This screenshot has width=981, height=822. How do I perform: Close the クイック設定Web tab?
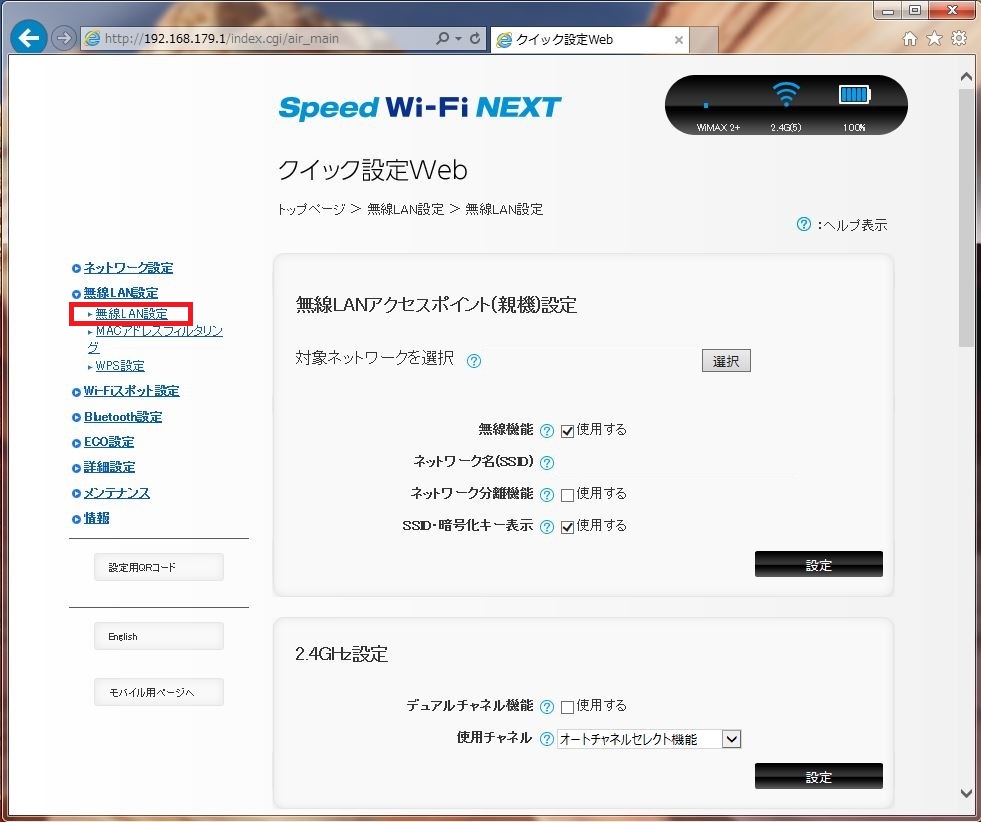(678, 39)
